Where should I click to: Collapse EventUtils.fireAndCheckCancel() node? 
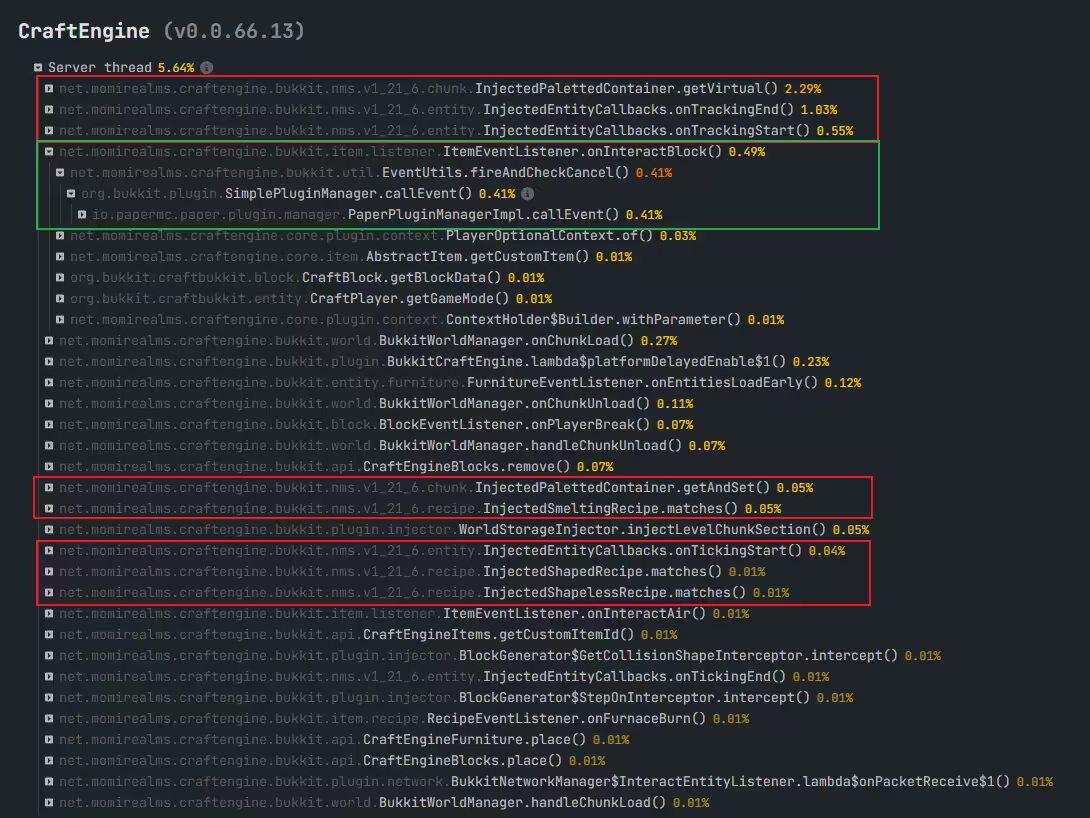[60, 173]
